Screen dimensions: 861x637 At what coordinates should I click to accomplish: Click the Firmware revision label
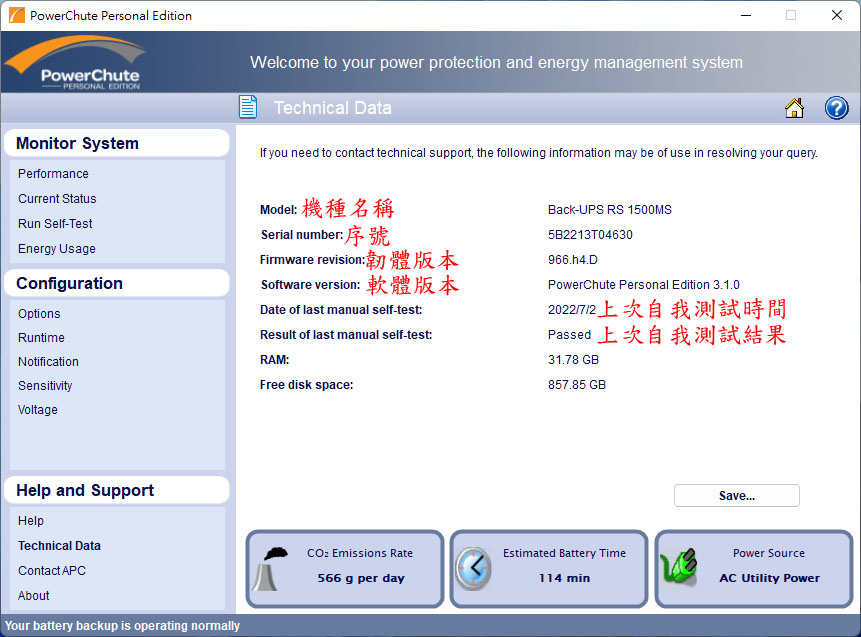312,260
